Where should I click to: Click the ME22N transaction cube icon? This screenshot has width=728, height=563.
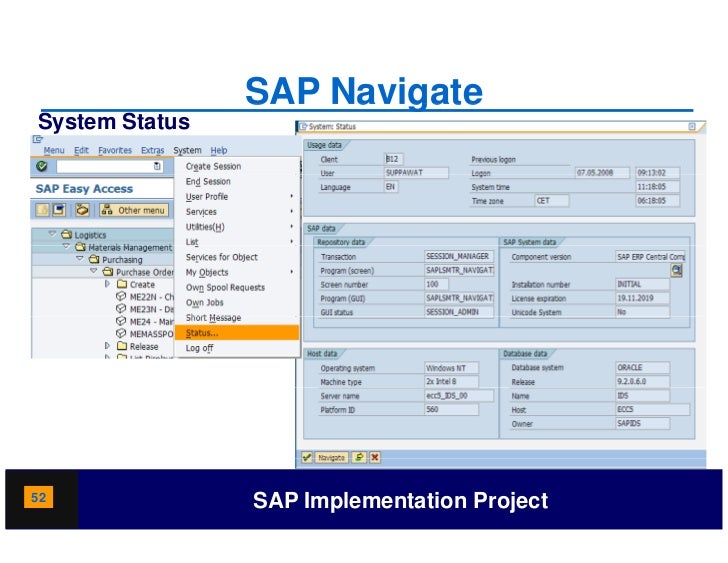(121, 296)
